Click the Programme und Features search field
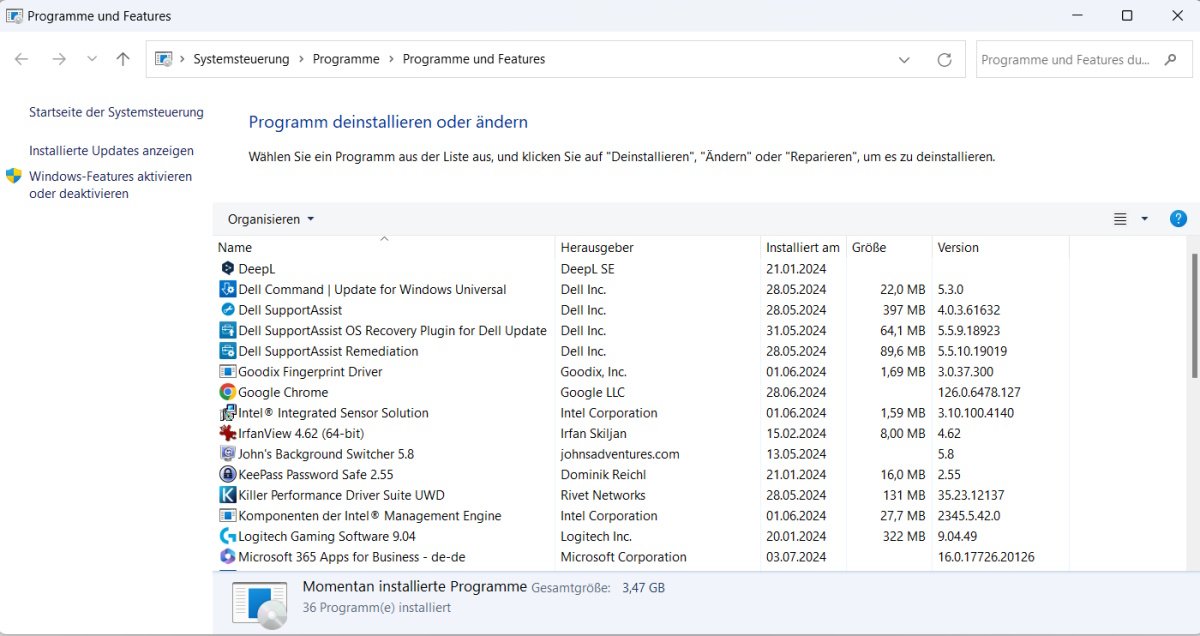Viewport: 1200px width, 636px height. coord(1066,60)
